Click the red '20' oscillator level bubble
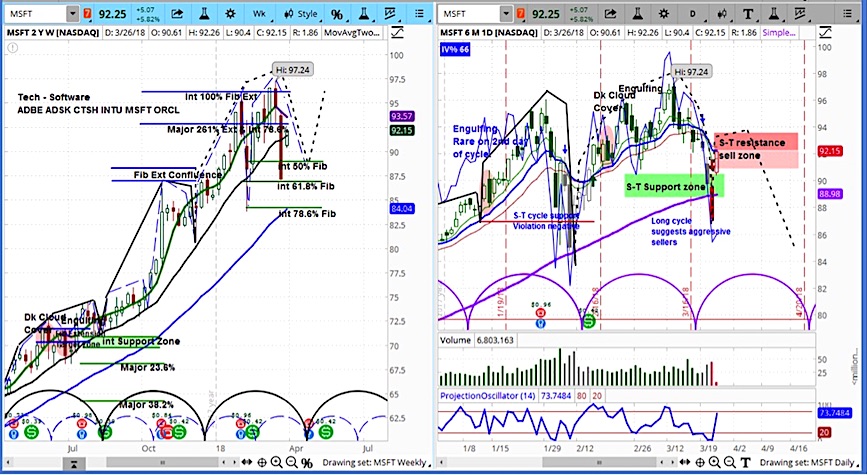 coord(824,433)
